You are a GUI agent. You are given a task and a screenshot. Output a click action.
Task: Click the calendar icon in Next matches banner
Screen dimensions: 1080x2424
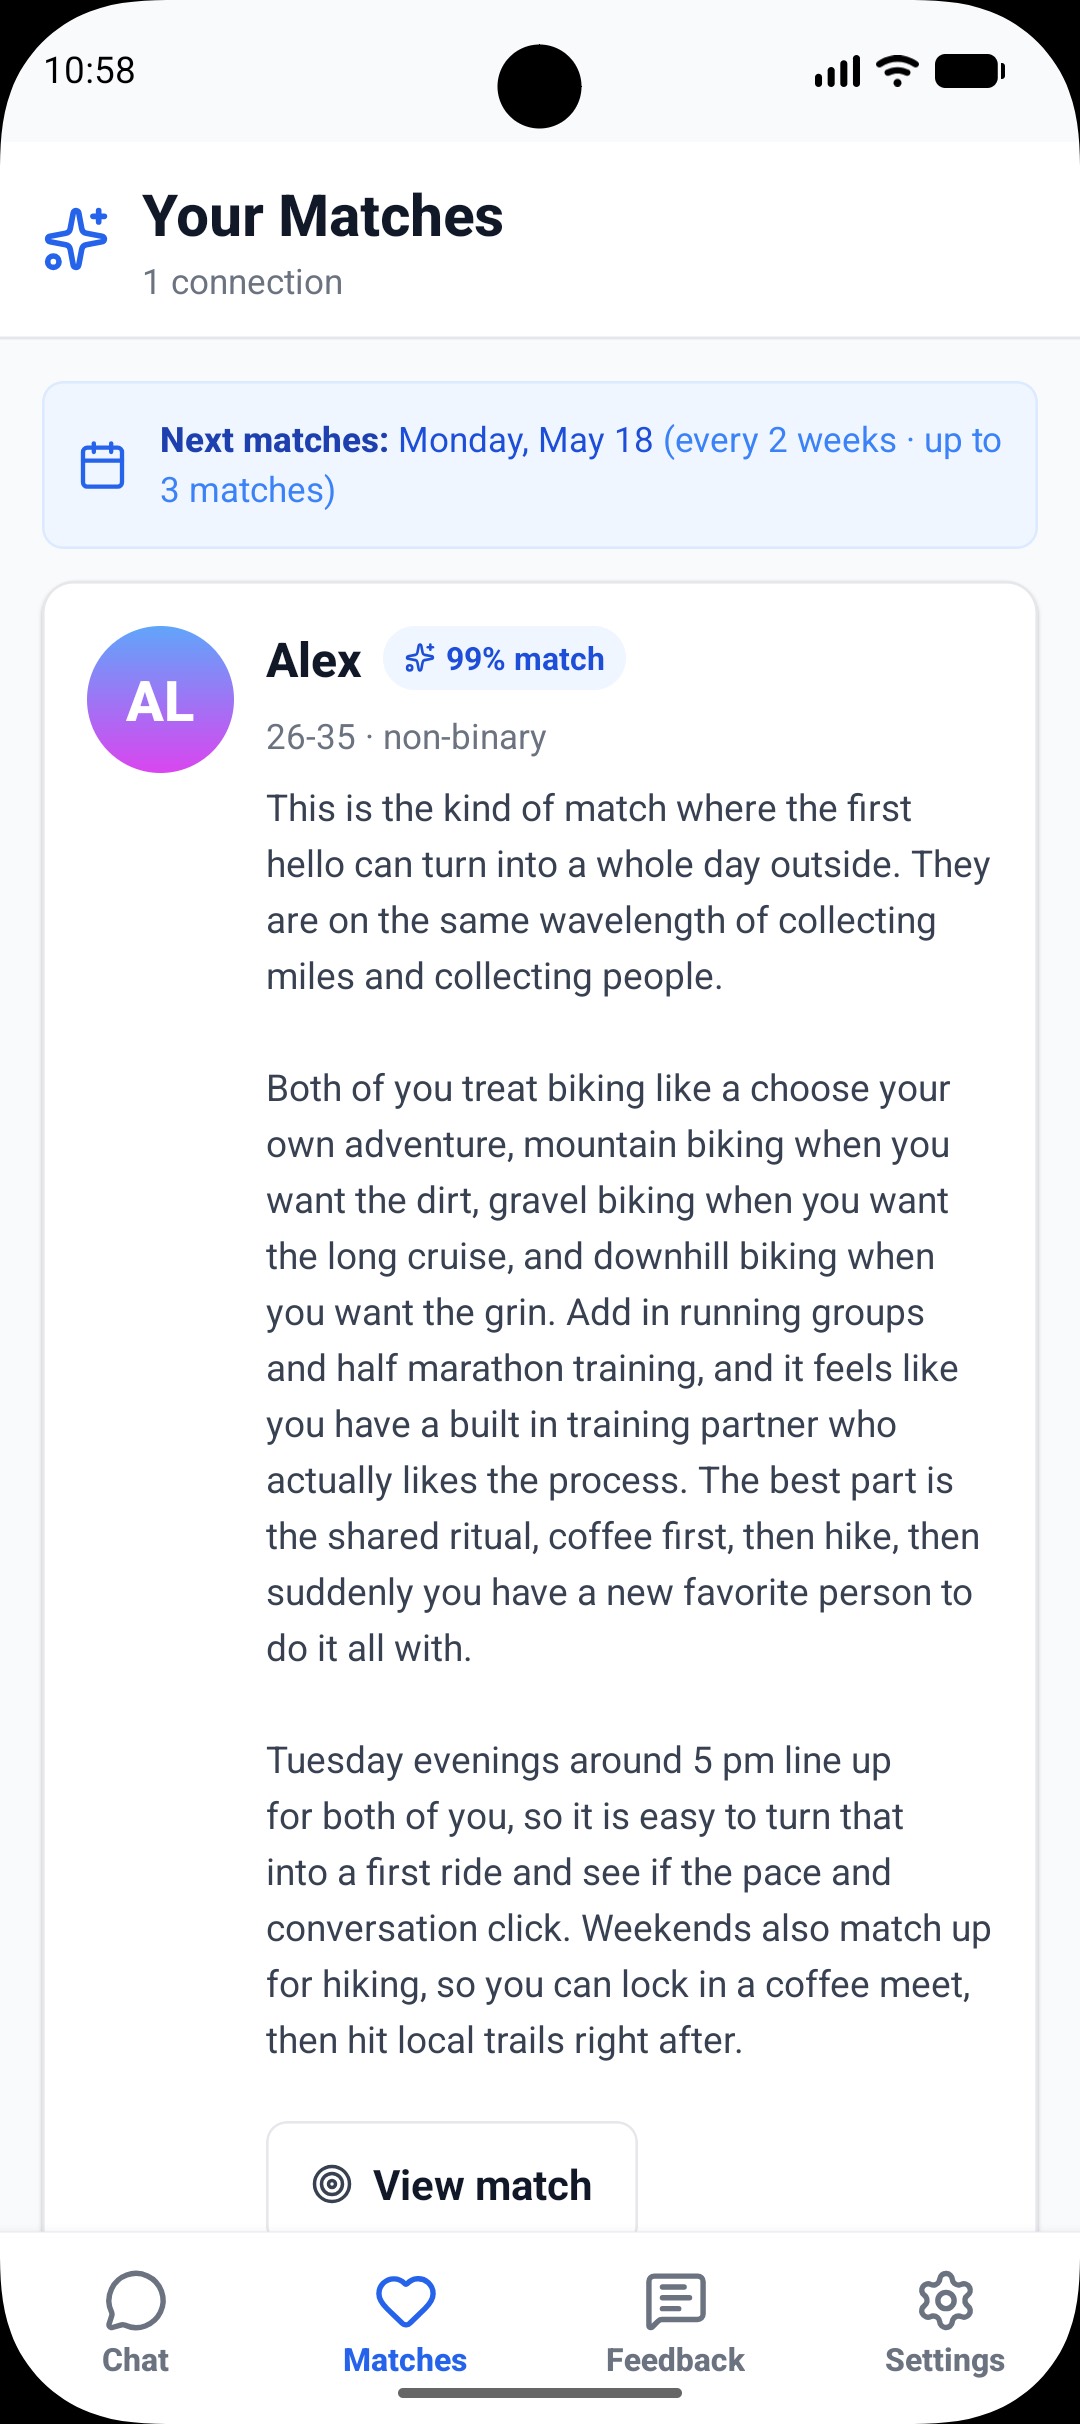pyautogui.click(x=102, y=465)
